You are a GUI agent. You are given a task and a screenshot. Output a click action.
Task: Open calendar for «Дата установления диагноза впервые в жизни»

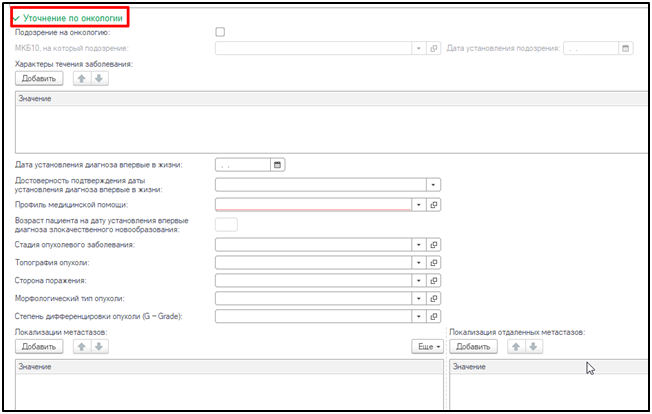click(x=278, y=165)
